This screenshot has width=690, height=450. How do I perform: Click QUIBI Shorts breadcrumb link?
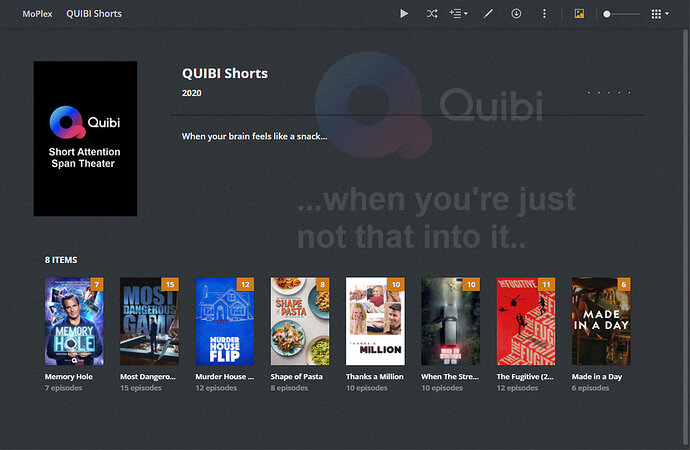94,14
